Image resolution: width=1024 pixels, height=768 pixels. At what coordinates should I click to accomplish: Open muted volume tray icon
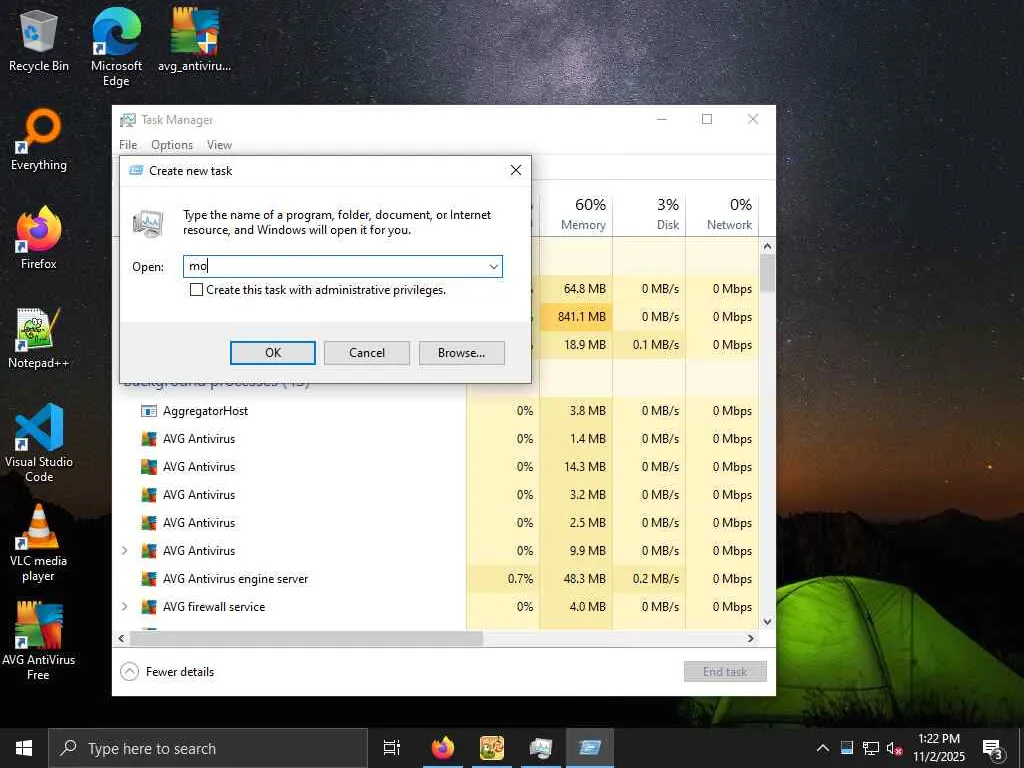pos(894,748)
